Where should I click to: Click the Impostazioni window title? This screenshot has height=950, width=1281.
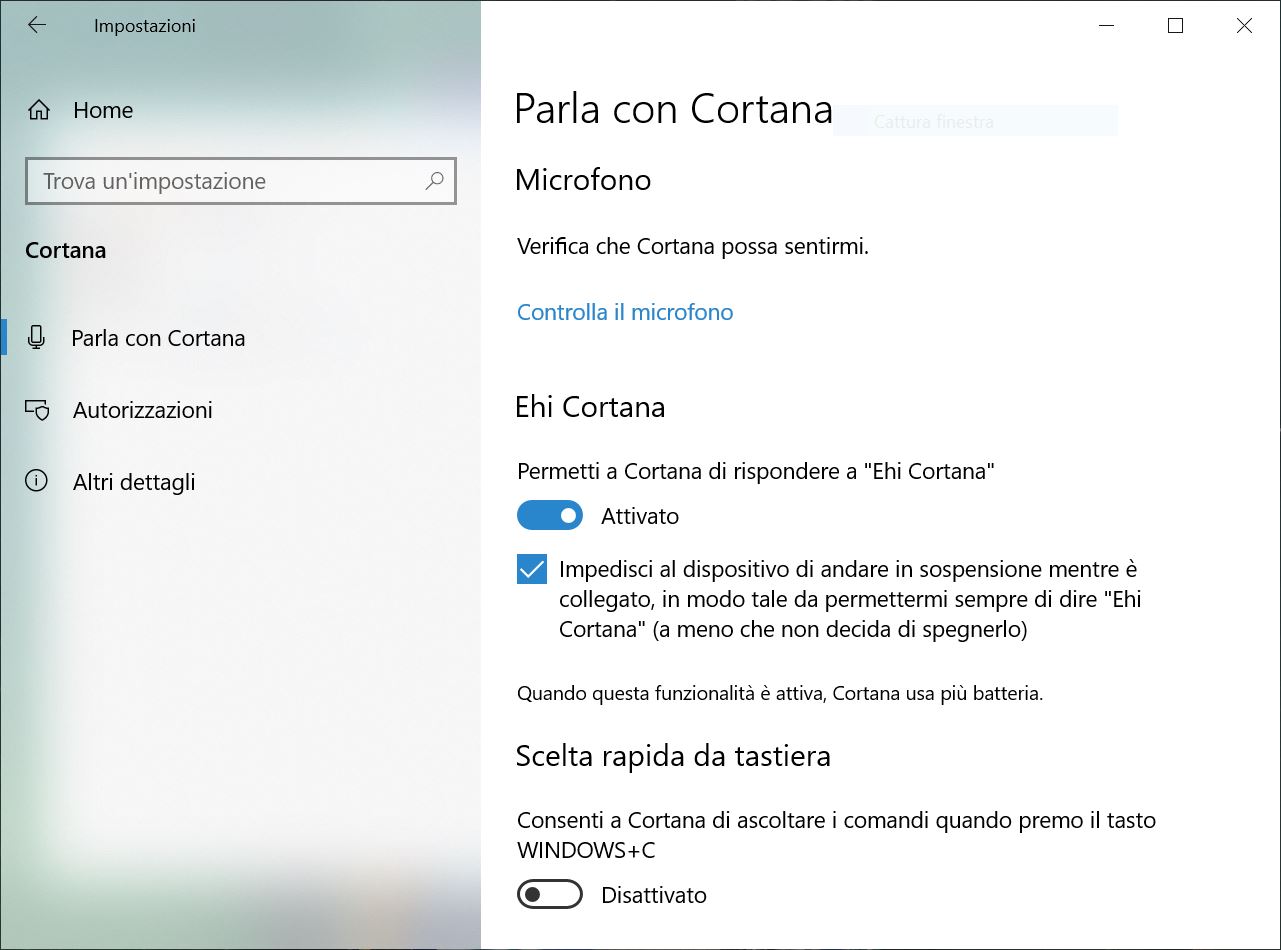pyautogui.click(x=145, y=26)
